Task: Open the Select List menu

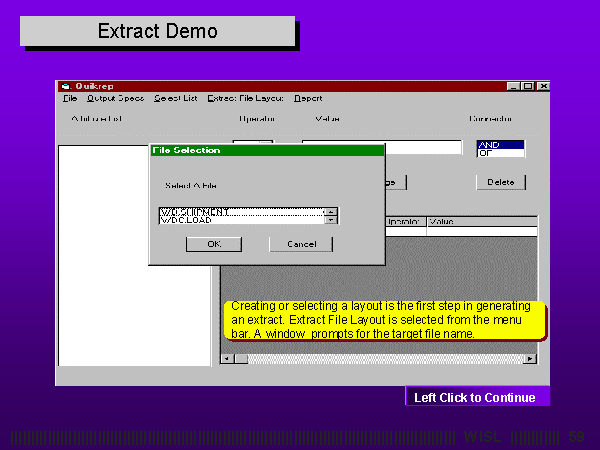Action: [175, 98]
